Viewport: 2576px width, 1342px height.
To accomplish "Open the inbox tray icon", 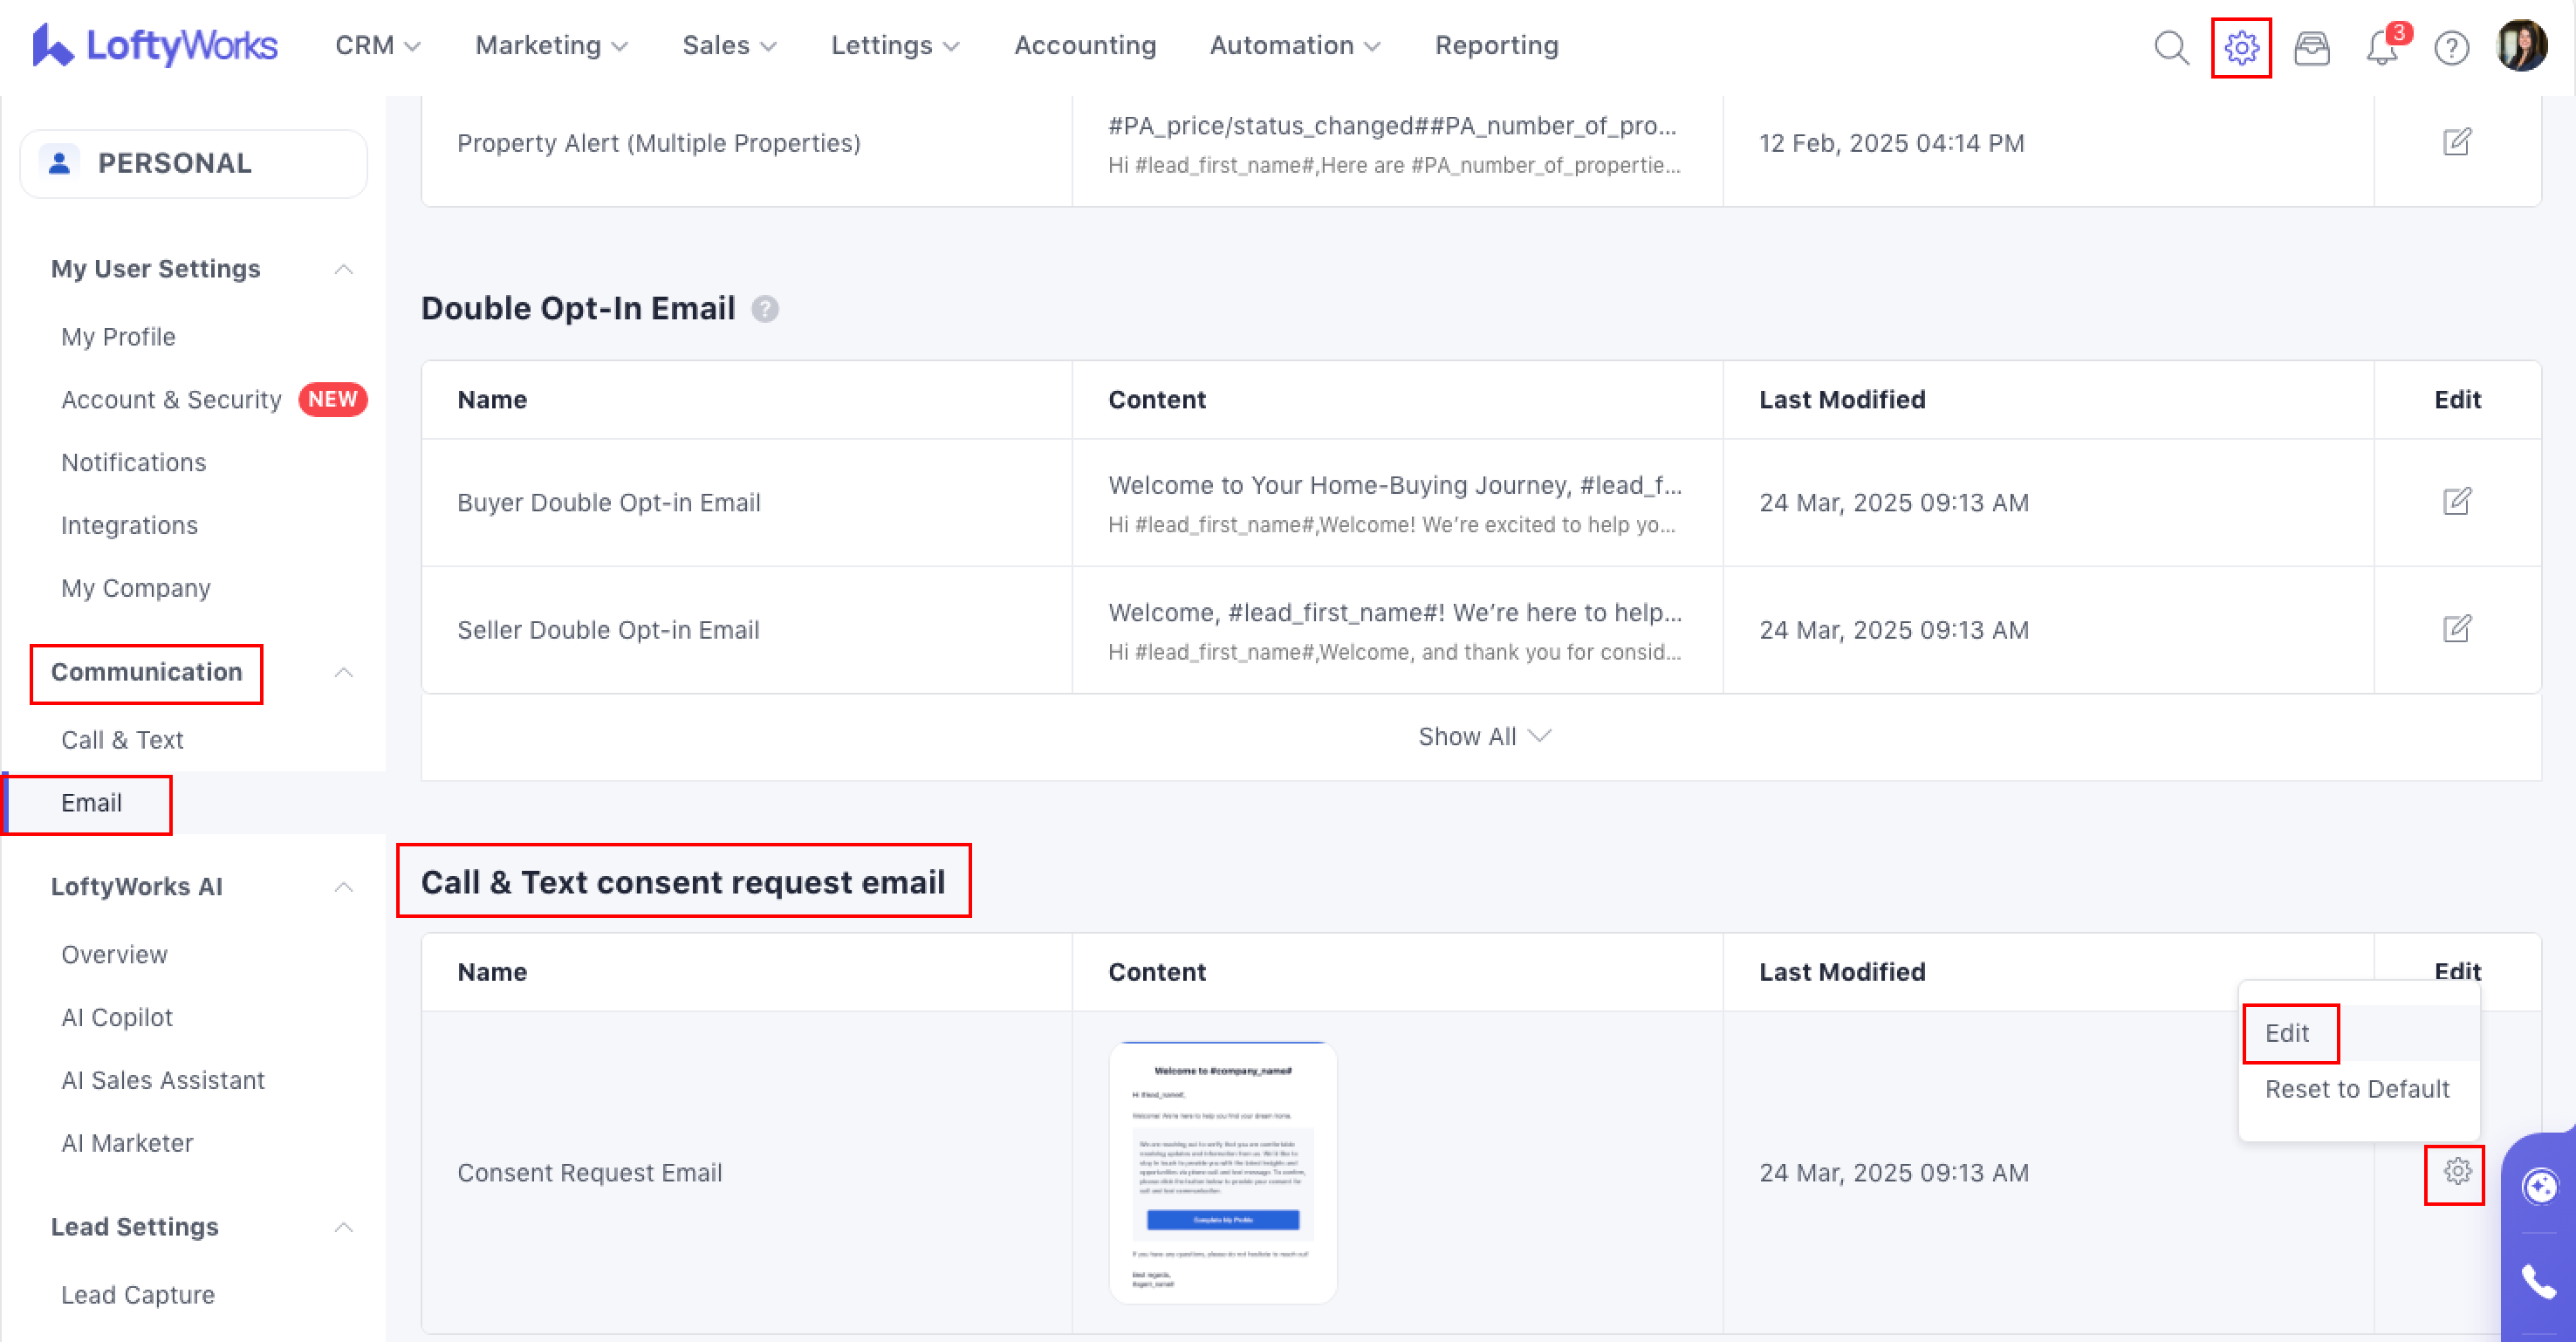I will coord(2311,47).
